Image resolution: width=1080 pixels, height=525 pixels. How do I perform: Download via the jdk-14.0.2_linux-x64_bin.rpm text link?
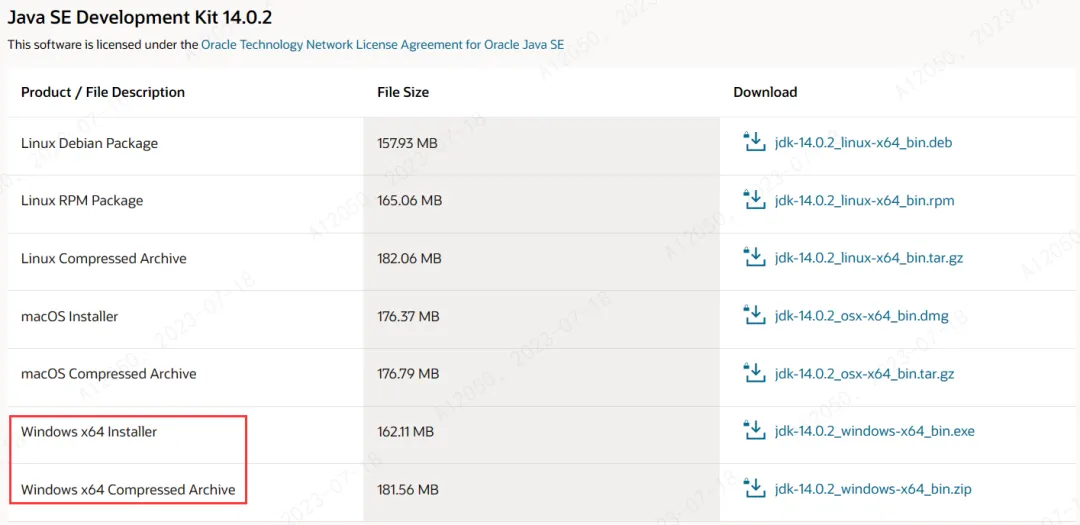click(864, 201)
